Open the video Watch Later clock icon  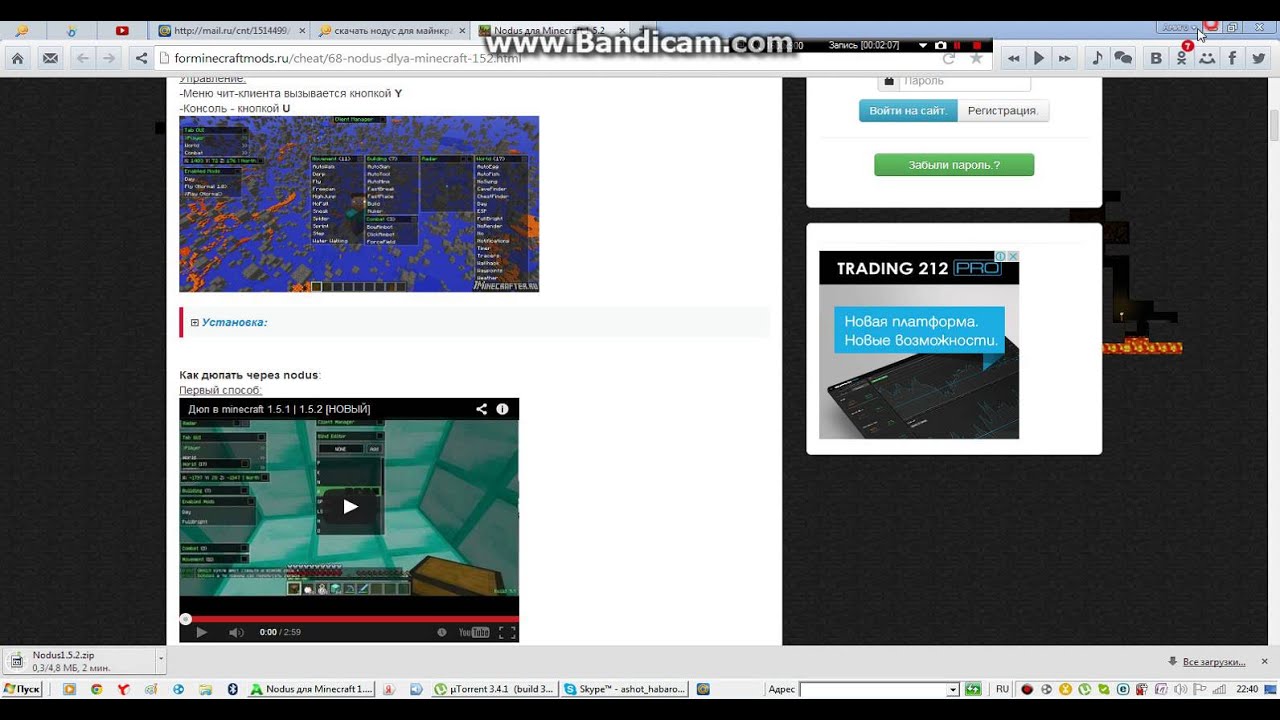(x=442, y=632)
